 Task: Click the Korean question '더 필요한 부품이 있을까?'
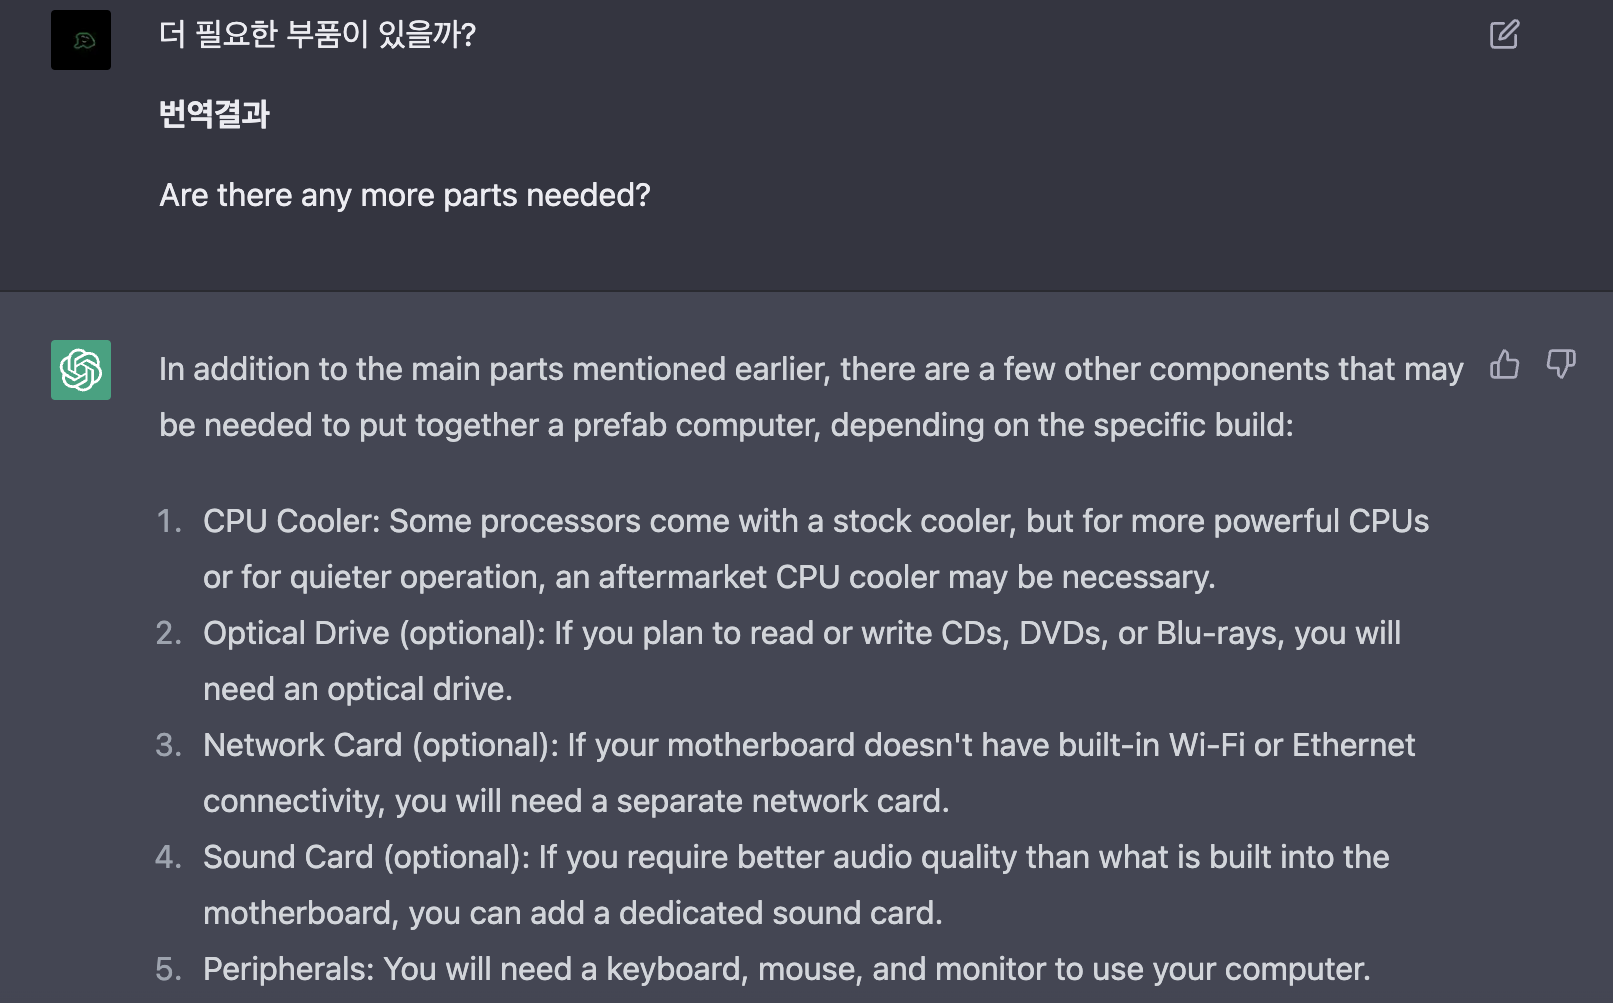316,36
